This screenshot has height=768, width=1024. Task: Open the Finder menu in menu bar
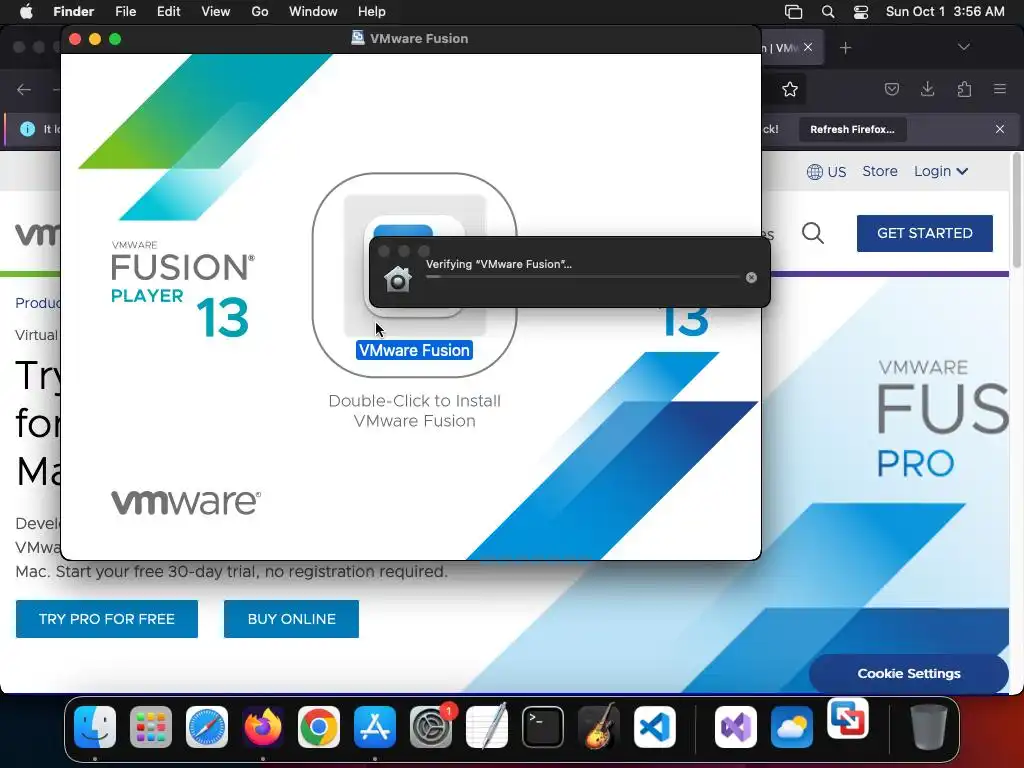click(73, 12)
